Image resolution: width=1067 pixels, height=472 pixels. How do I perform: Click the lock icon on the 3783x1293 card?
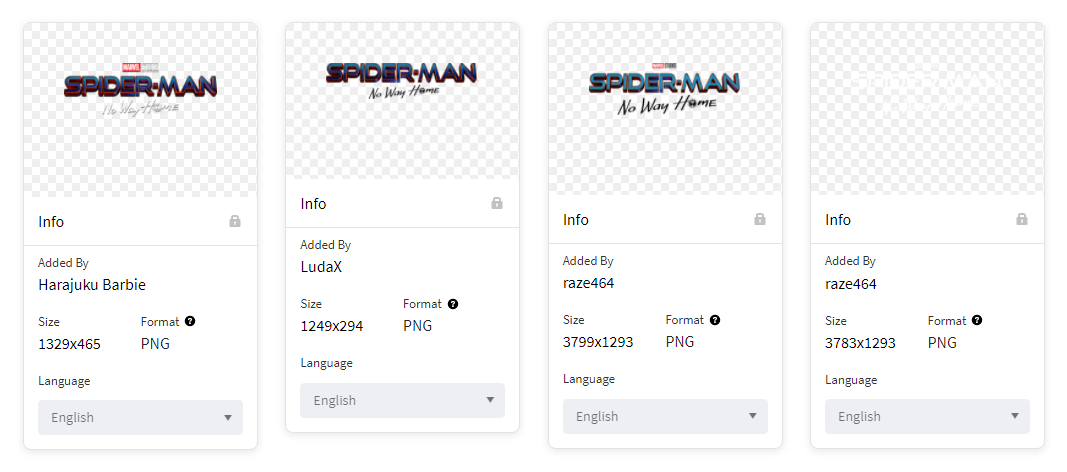tap(1022, 220)
